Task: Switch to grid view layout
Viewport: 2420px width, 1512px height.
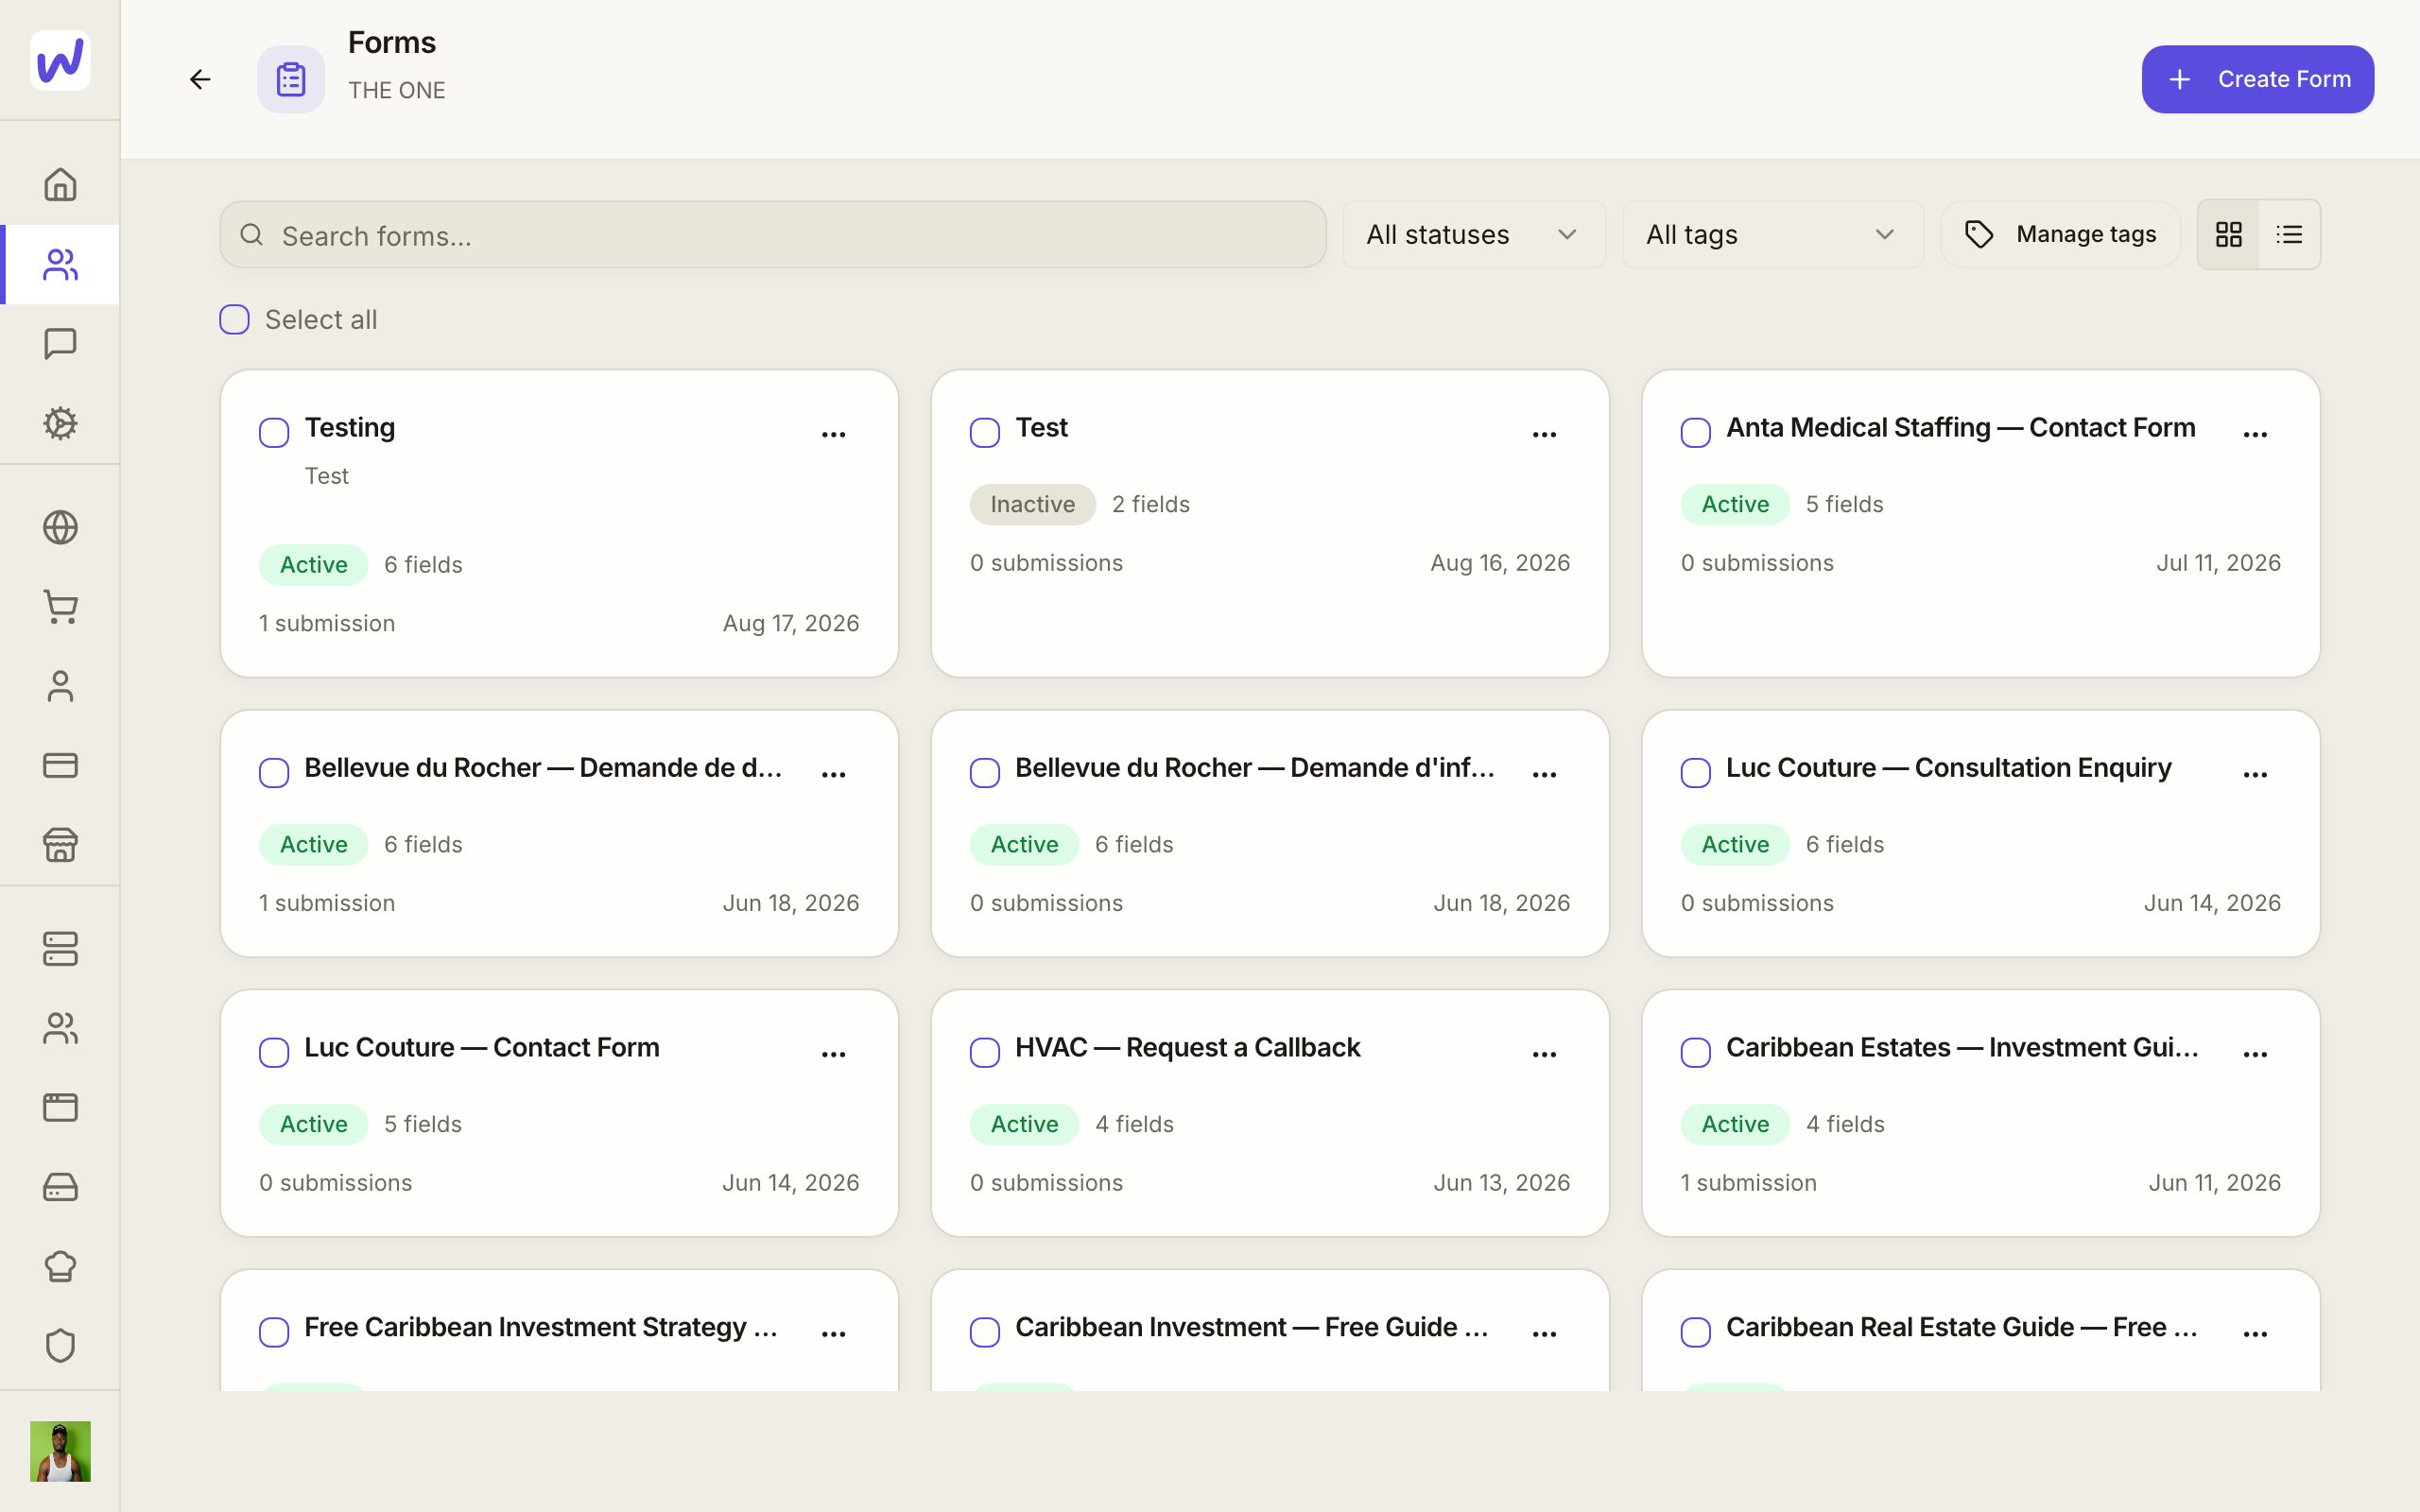Action: pyautogui.click(x=2228, y=234)
